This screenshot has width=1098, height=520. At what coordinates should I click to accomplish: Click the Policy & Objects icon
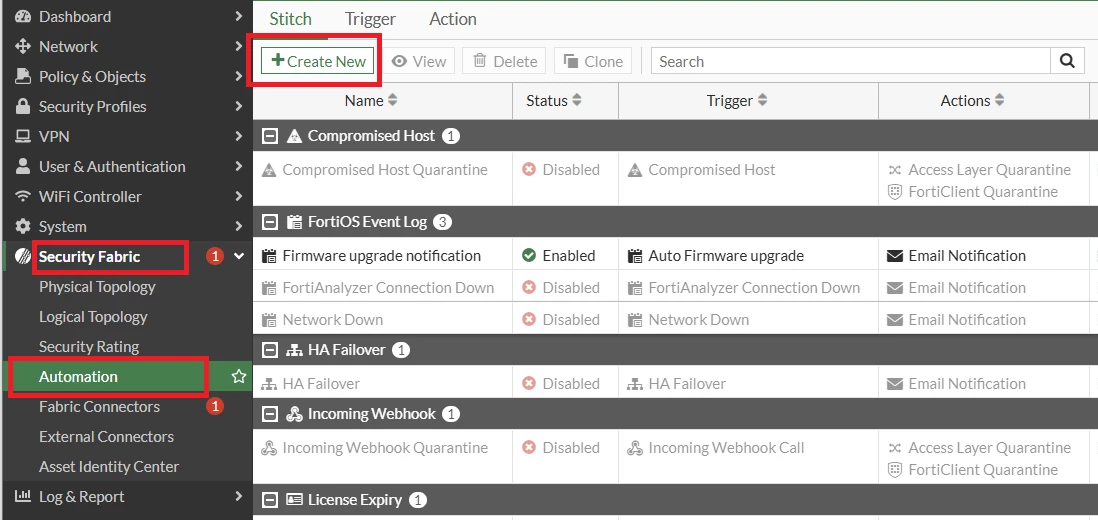tap(23, 76)
